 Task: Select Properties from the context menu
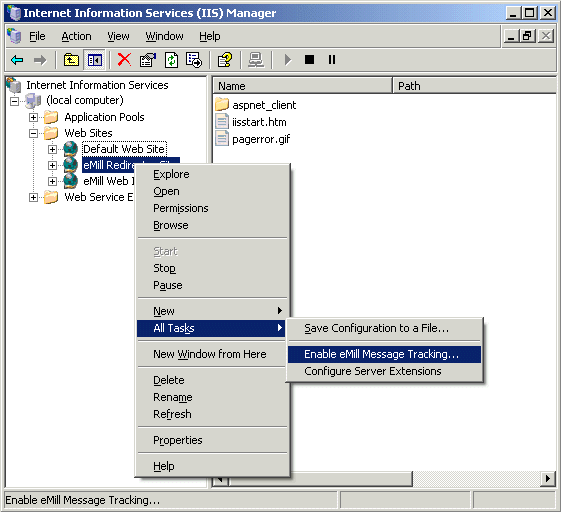coord(212,440)
